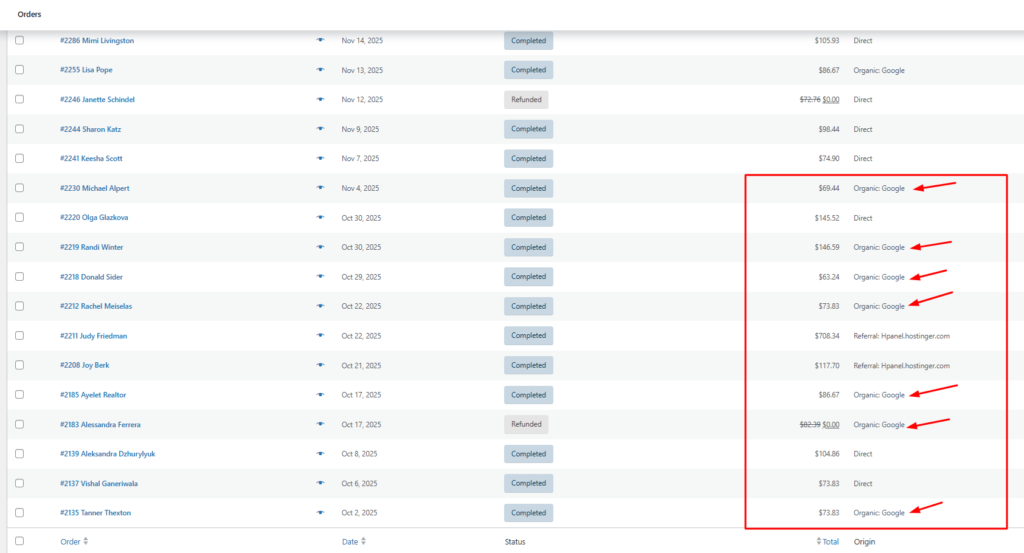Tick the Tanner Thexton order checkbox
The height and width of the screenshot is (553, 1024).
point(20,513)
